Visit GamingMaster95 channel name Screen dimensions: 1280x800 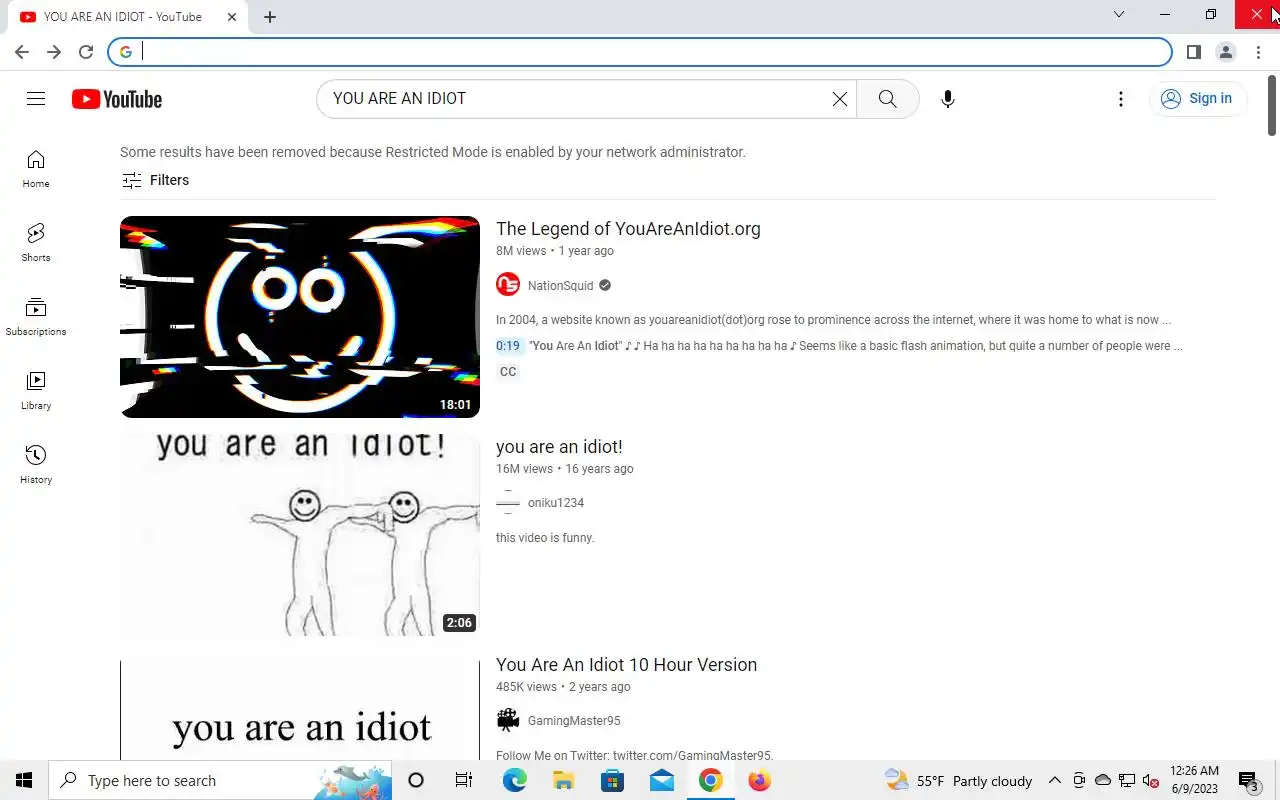click(574, 721)
